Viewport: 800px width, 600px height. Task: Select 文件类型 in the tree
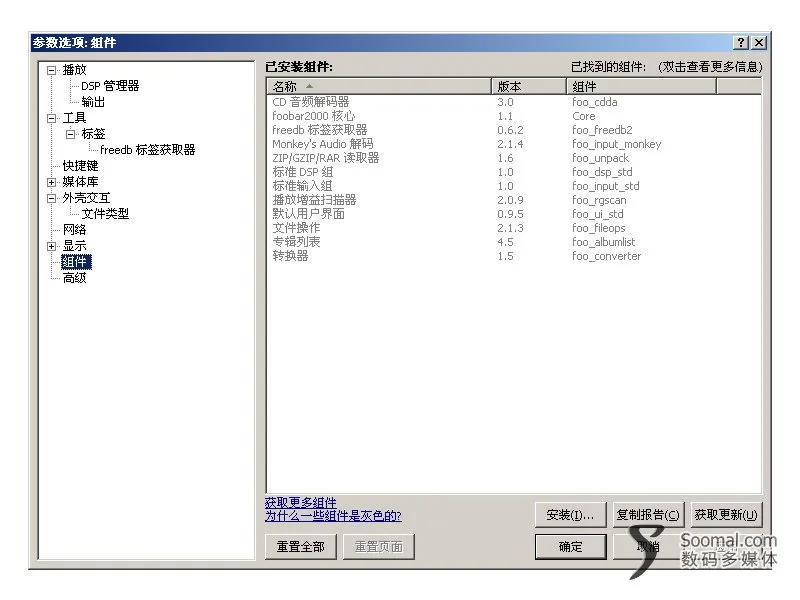(105, 214)
